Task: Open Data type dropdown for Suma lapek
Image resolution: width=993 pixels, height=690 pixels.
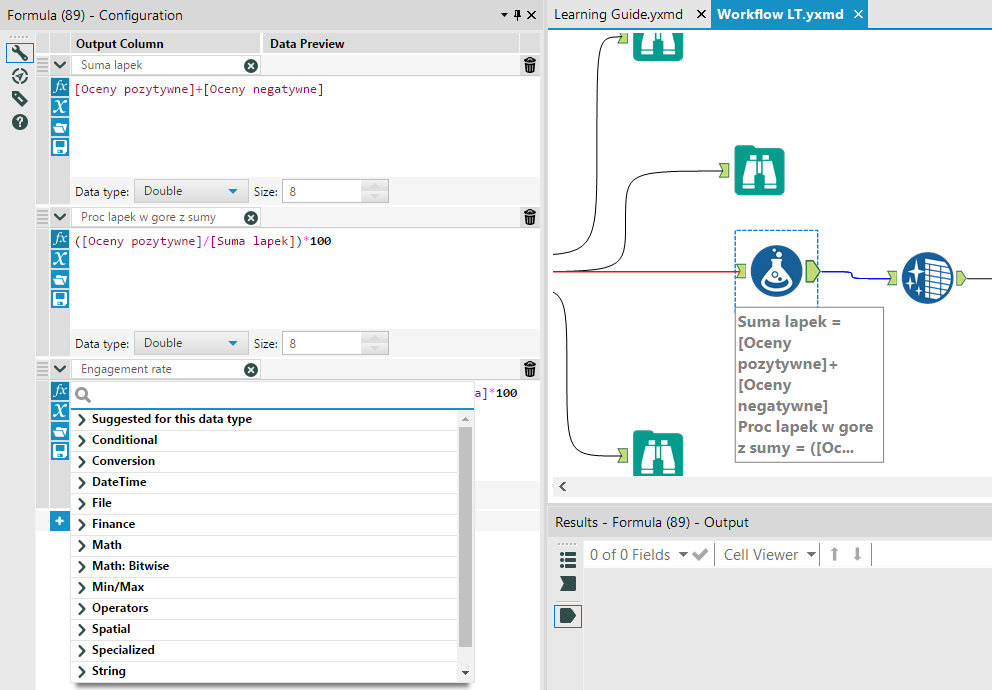Action: (x=191, y=191)
